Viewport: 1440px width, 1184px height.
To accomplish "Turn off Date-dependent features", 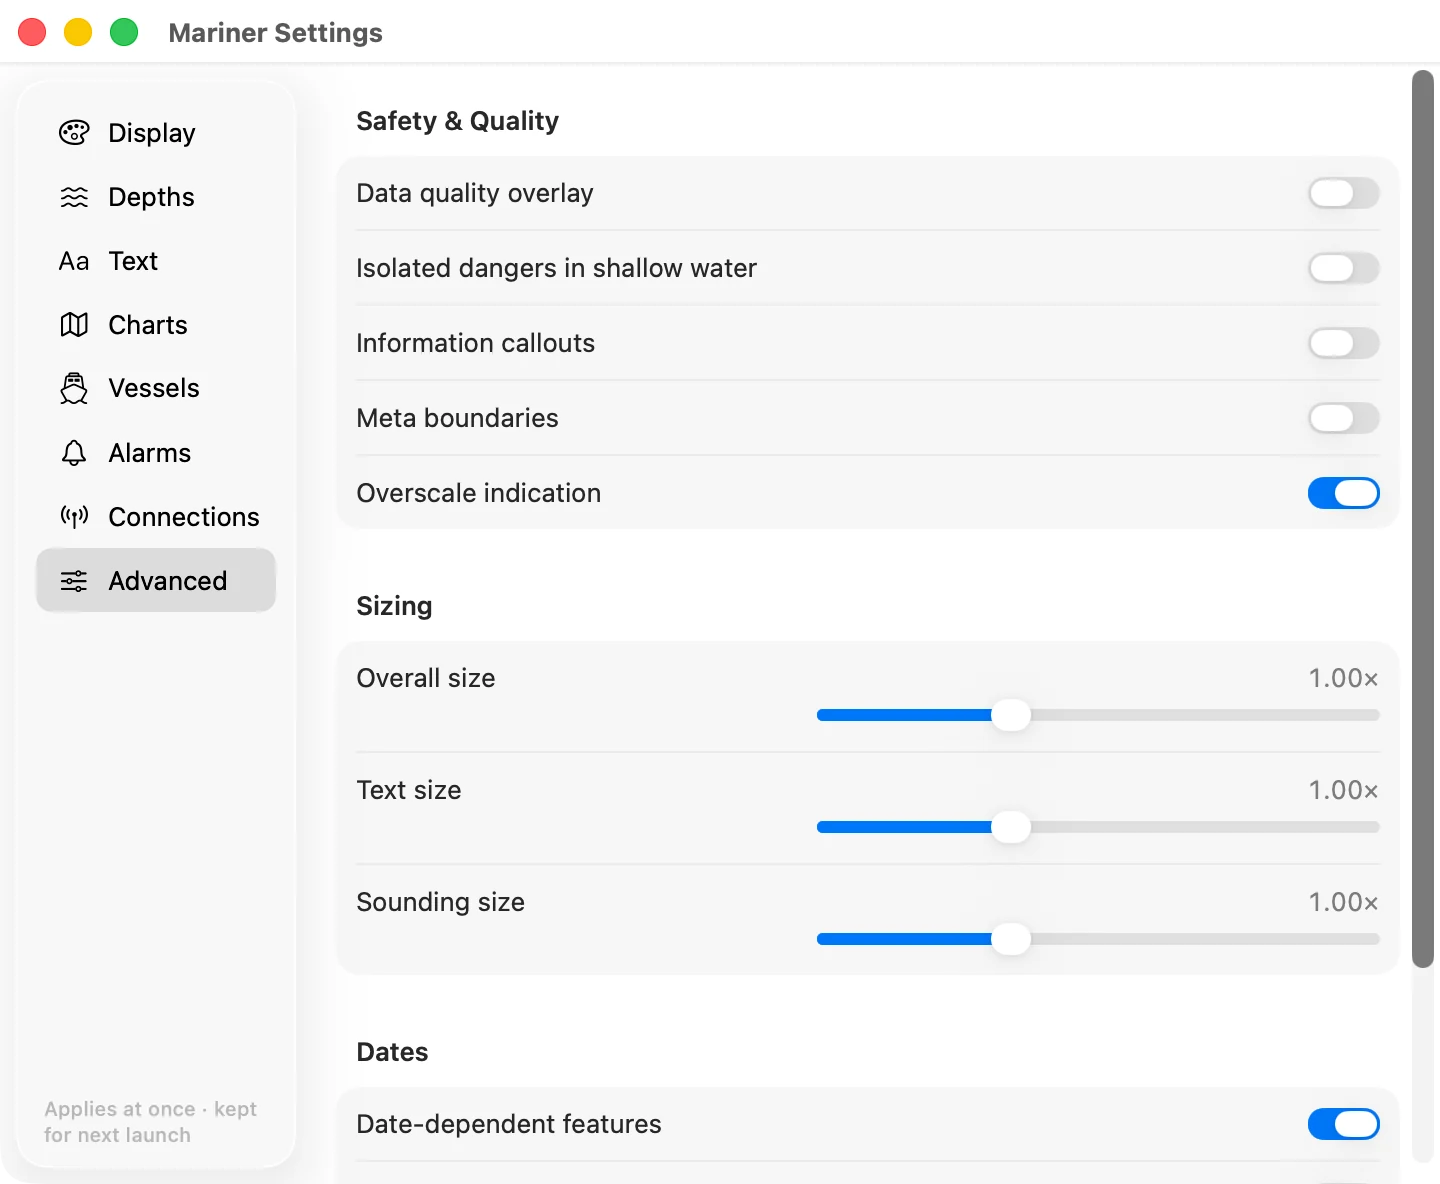I will pyautogui.click(x=1344, y=1124).
